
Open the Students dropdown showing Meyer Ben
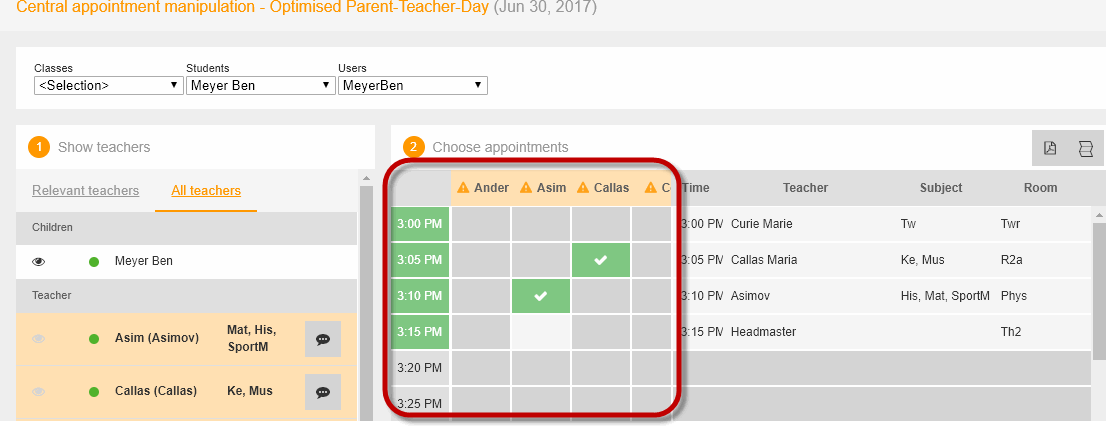pos(261,85)
